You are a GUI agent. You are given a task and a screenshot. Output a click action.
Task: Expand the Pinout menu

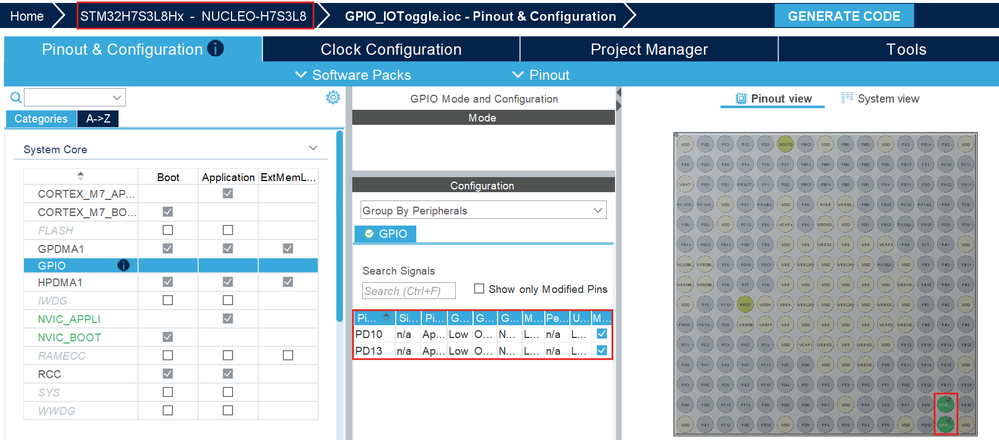(541, 75)
